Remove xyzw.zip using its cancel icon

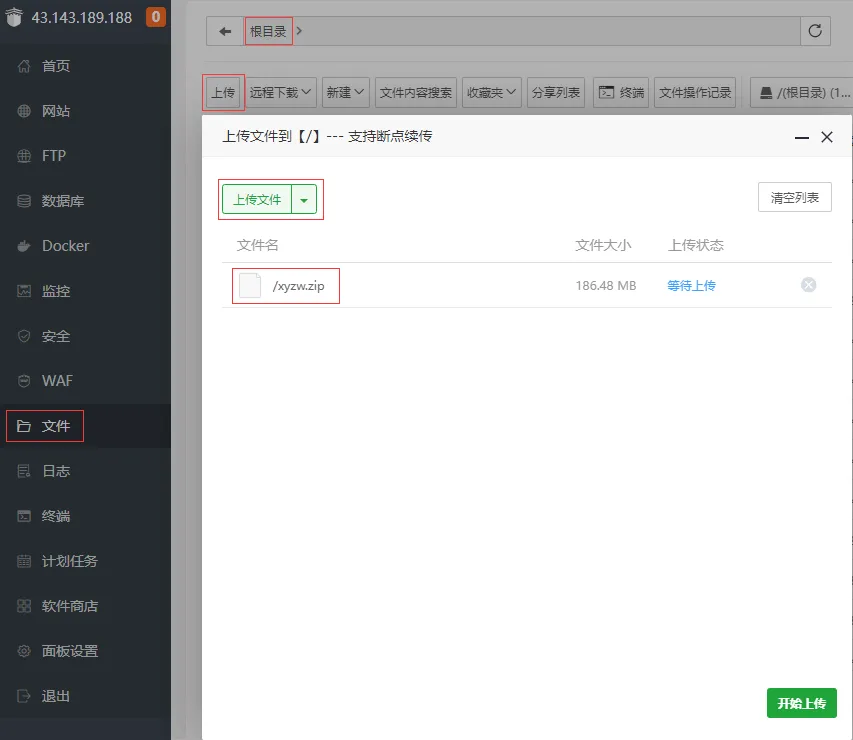(x=808, y=284)
